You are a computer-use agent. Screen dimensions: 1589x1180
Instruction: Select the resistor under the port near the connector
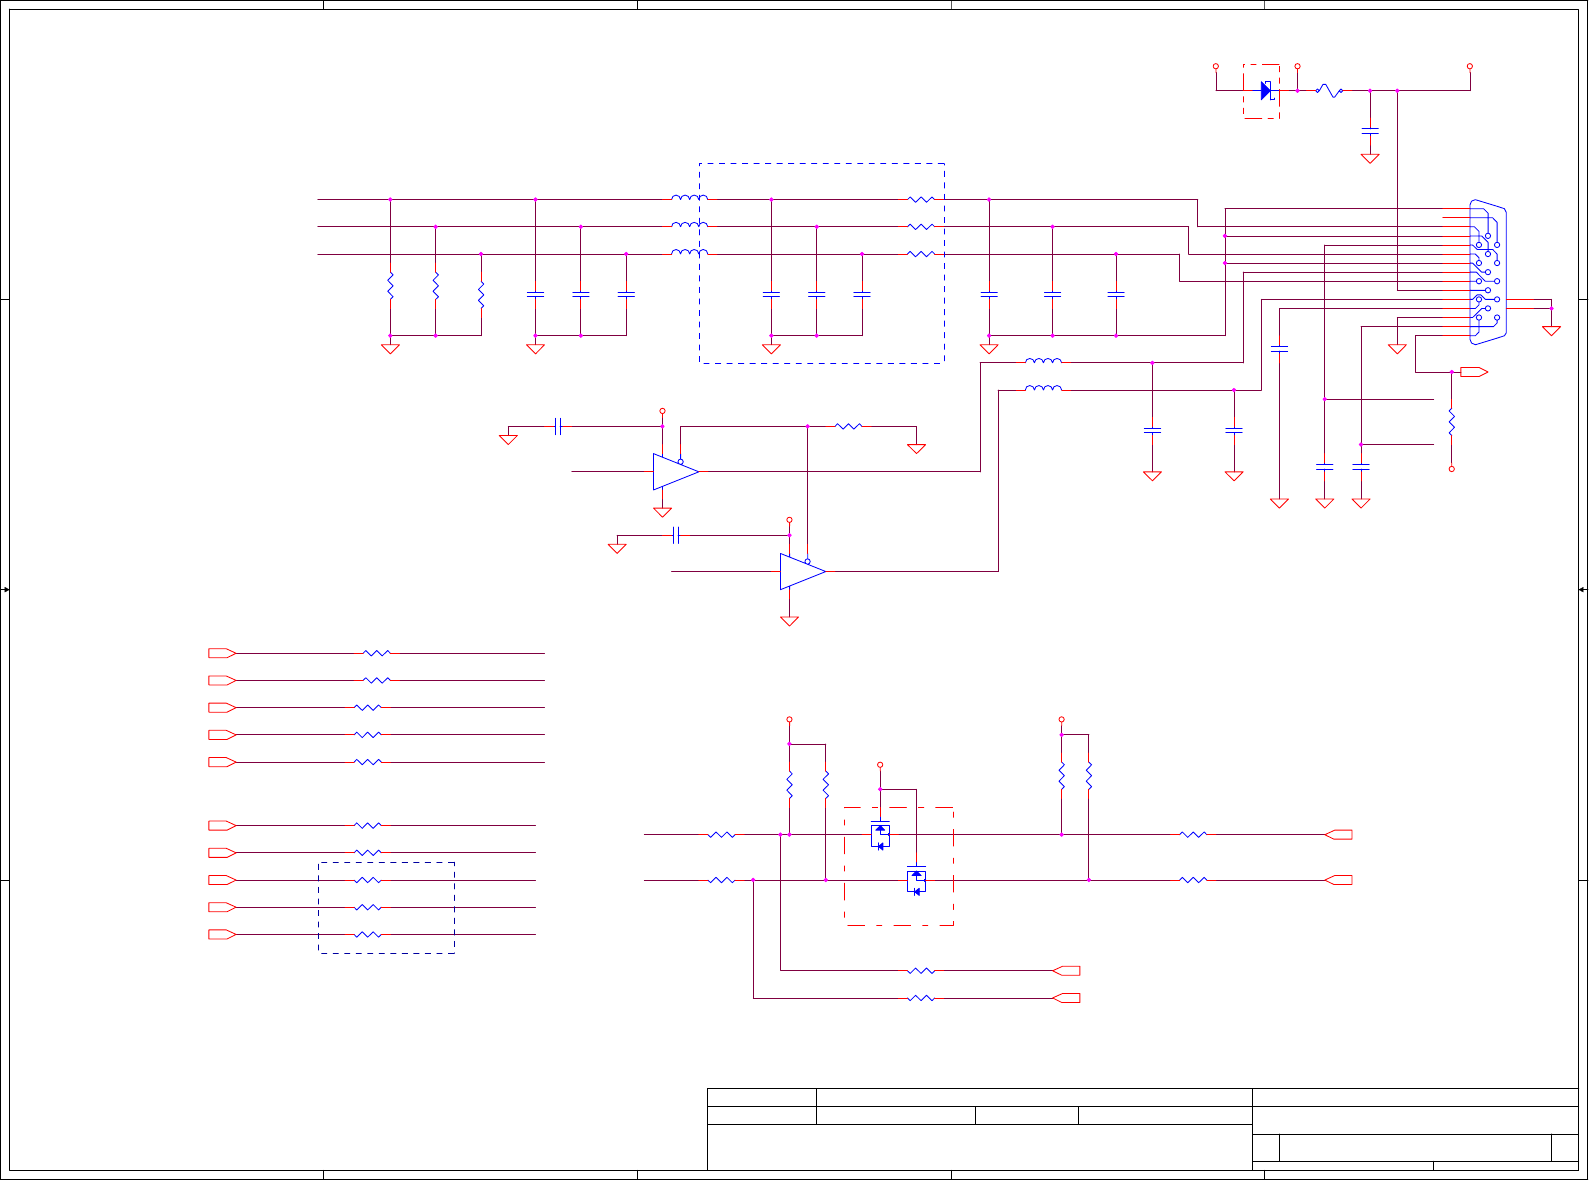[1451, 423]
